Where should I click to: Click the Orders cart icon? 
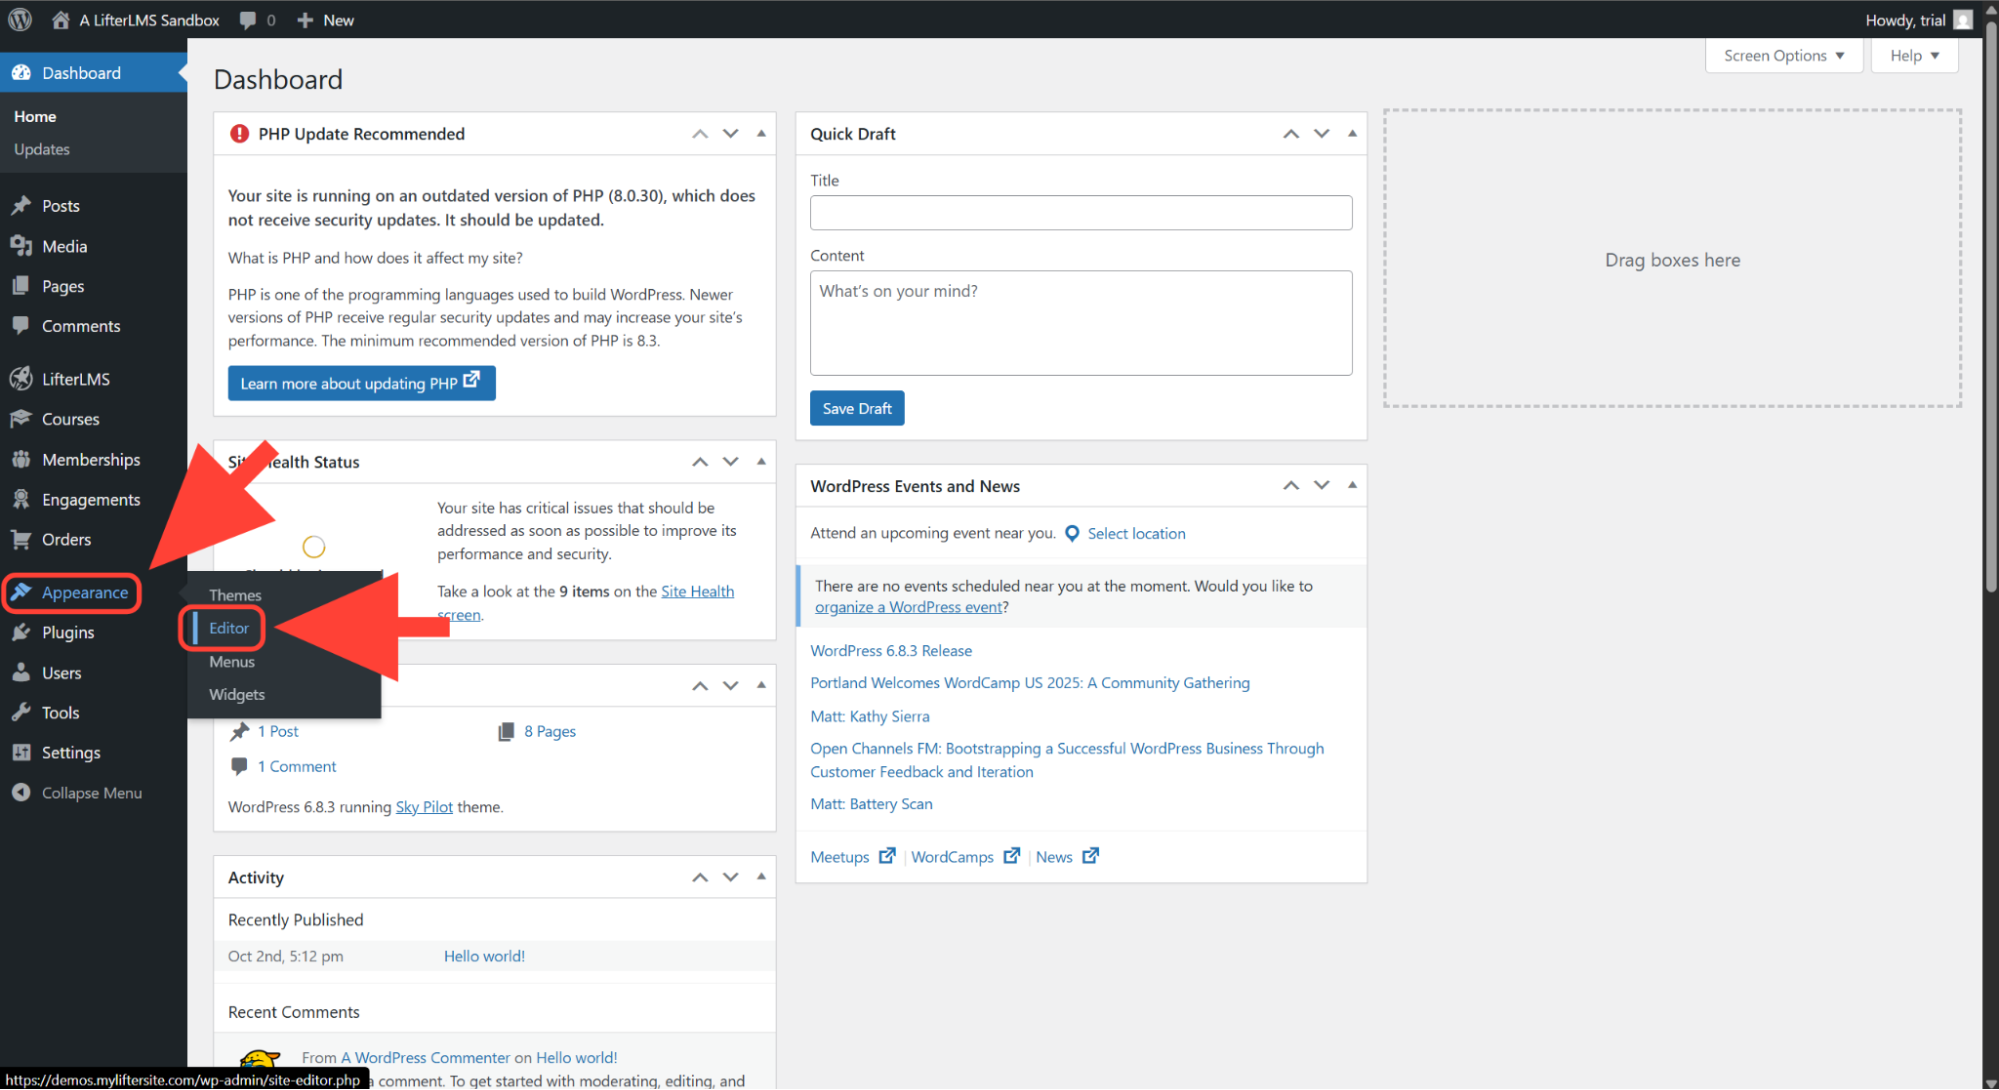point(21,540)
